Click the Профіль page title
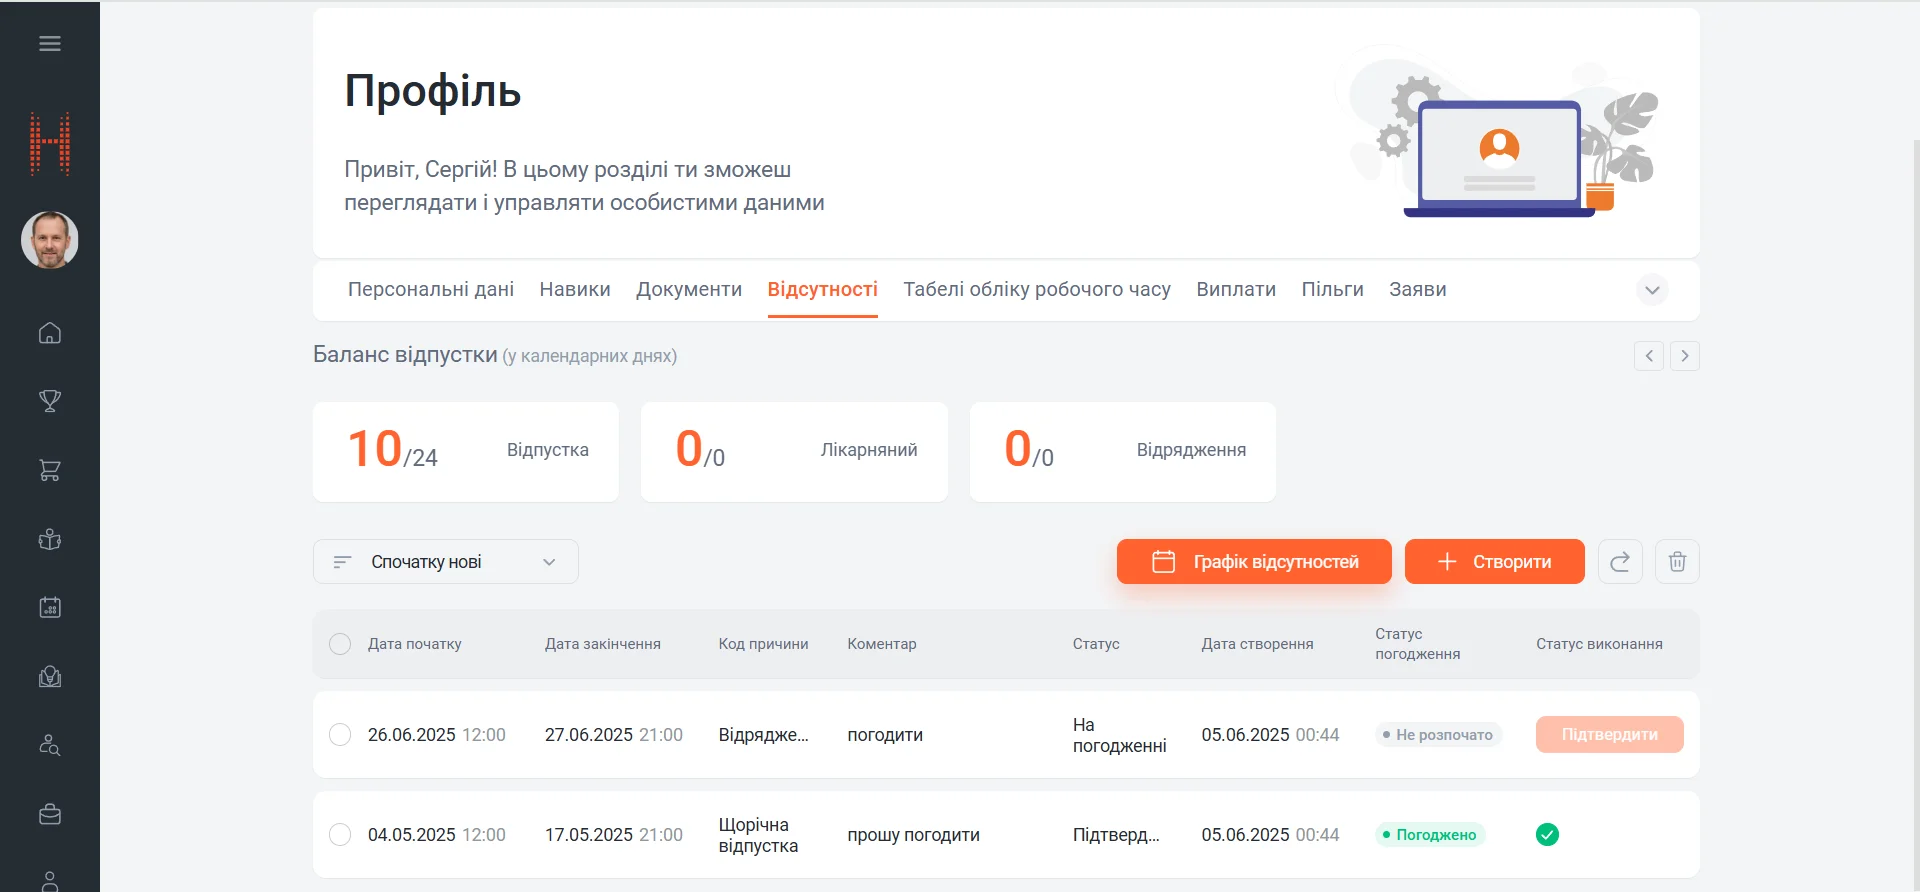 (x=433, y=91)
